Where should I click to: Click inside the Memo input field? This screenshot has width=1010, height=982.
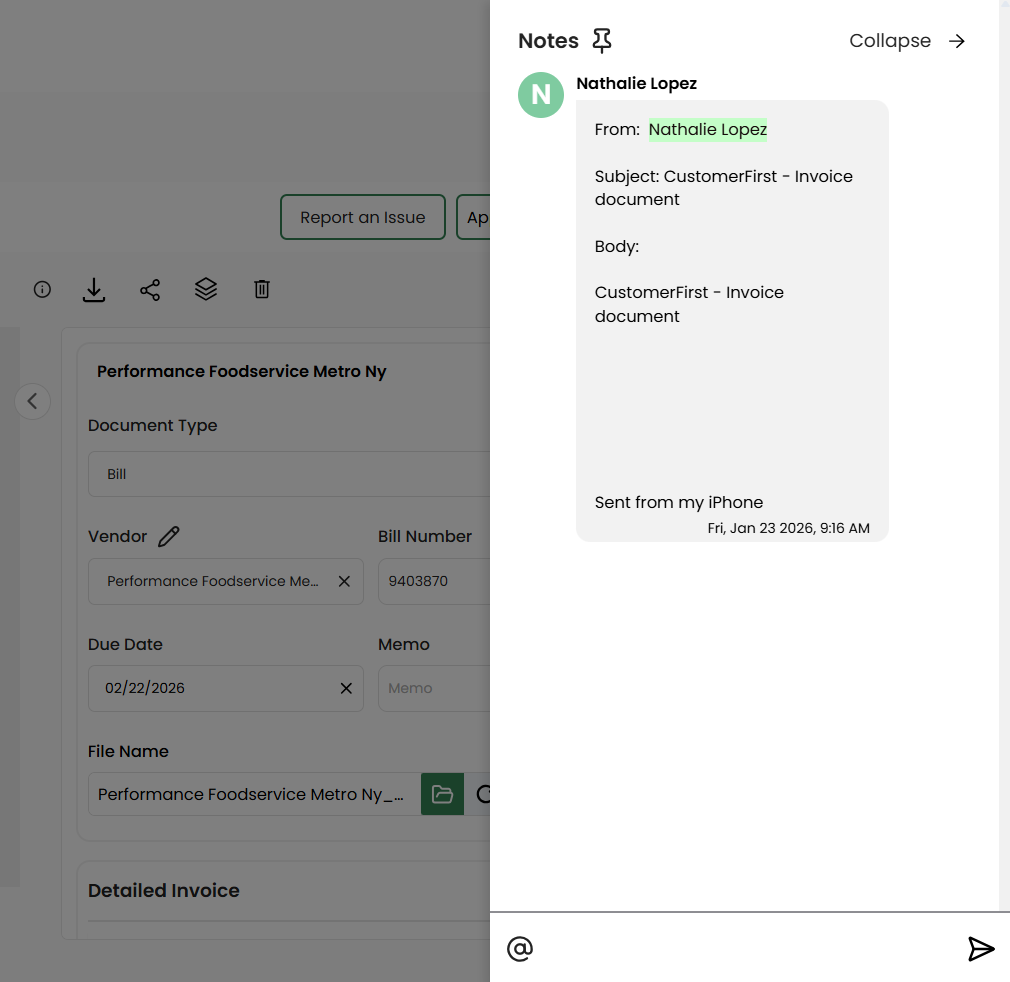tap(440, 688)
